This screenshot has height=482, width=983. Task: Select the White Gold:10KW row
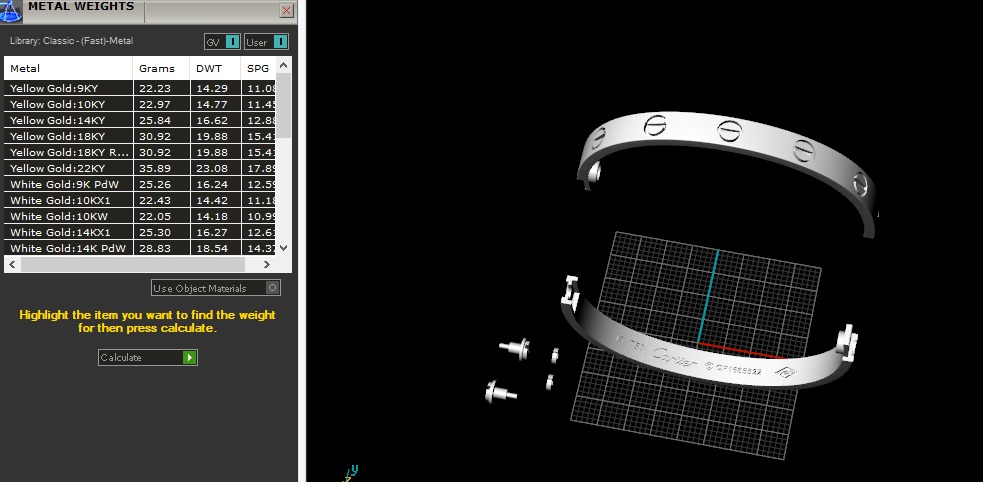pyautogui.click(x=140, y=216)
